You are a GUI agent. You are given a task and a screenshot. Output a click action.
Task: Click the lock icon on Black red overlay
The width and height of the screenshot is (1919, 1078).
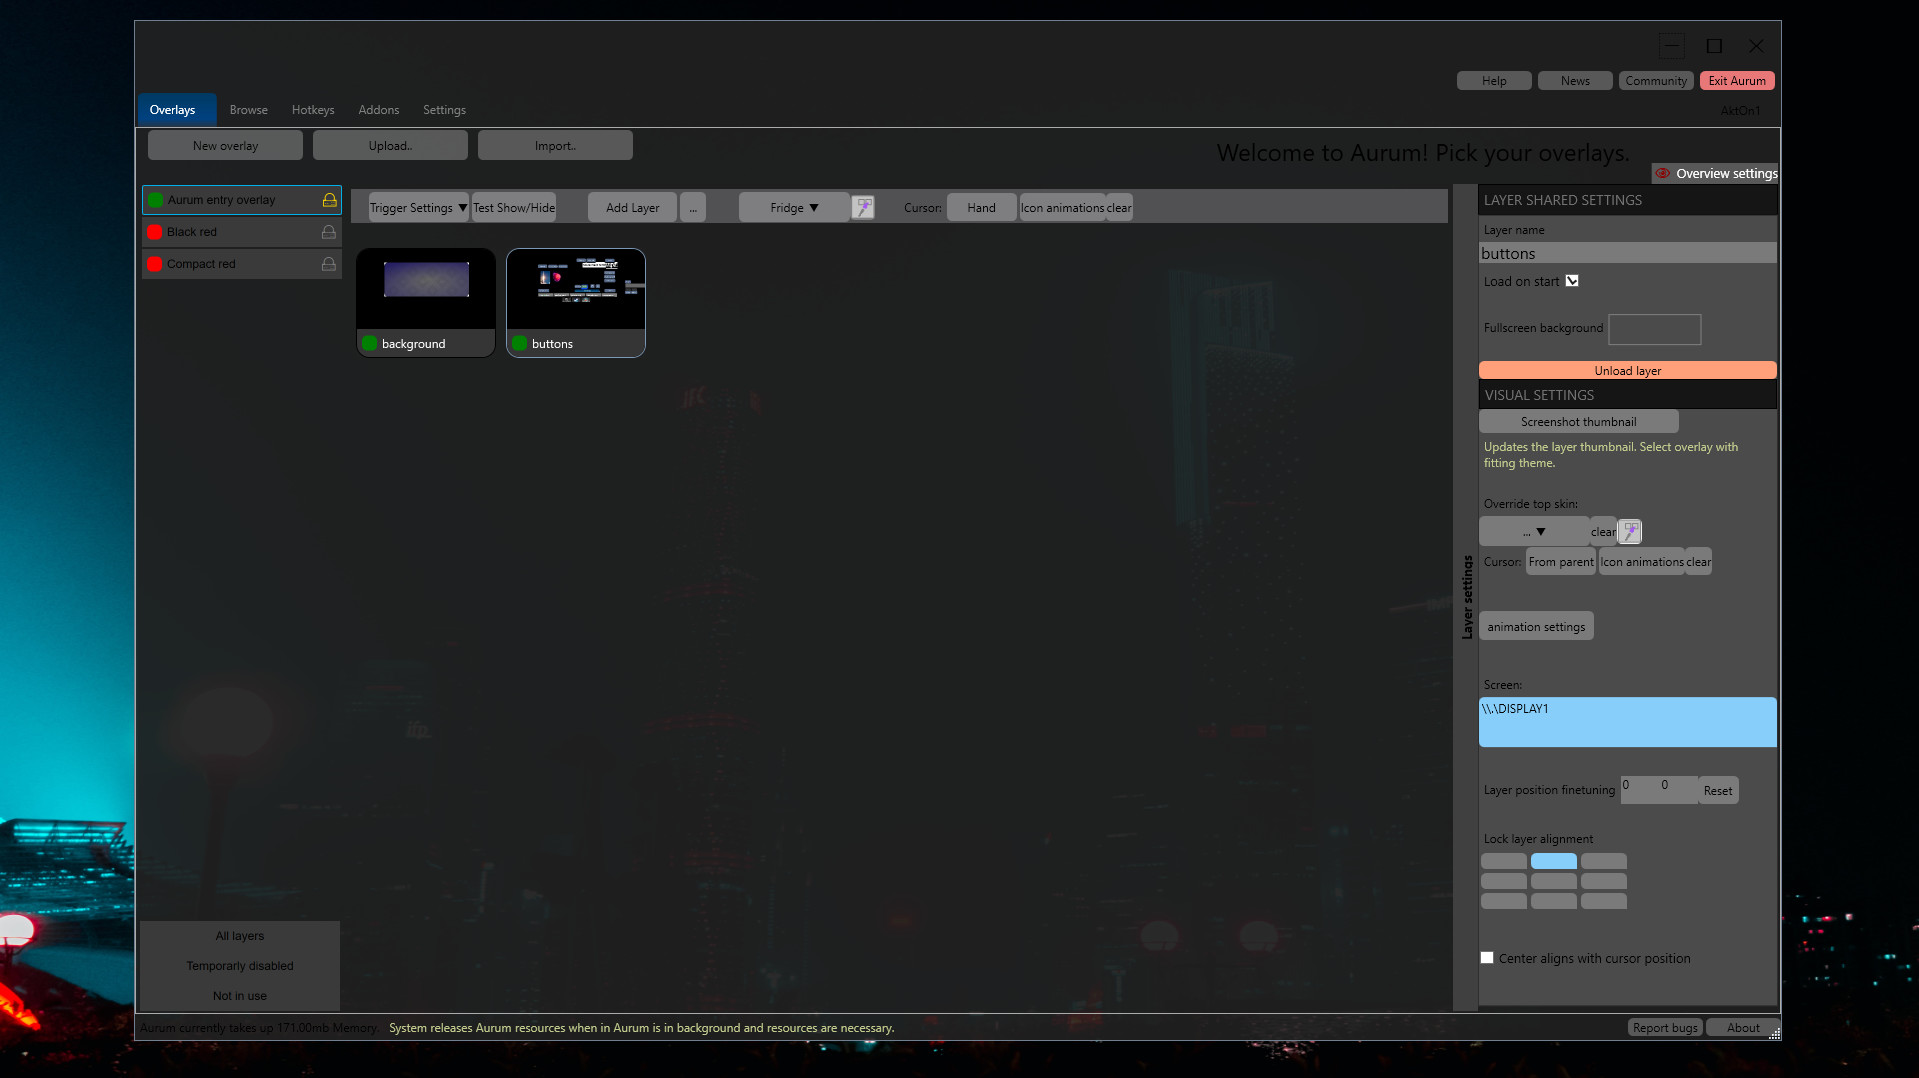coord(328,231)
